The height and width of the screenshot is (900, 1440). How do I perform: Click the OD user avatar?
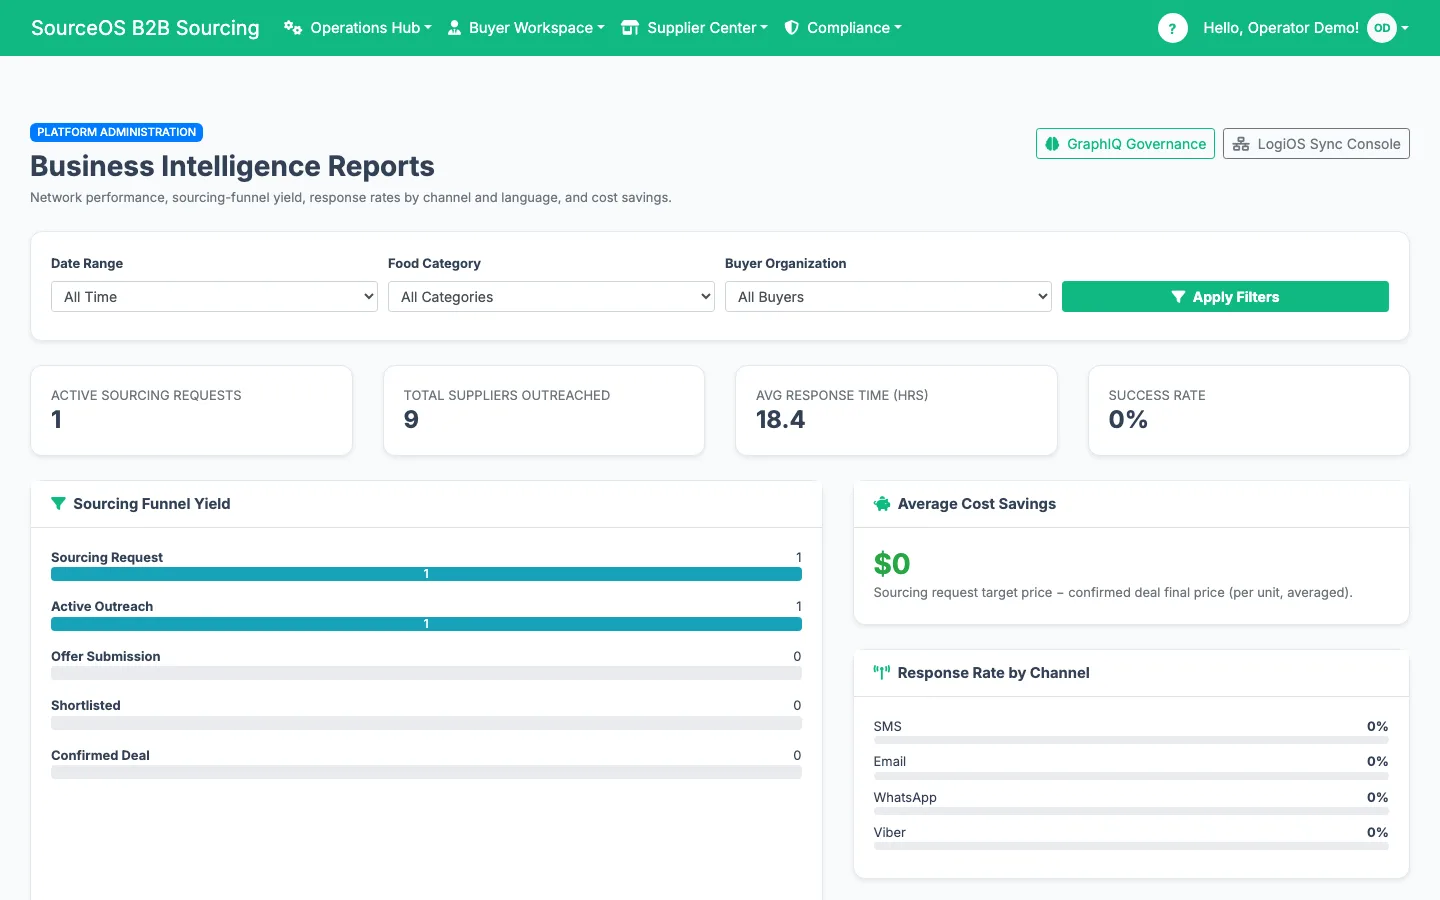pyautogui.click(x=1382, y=28)
